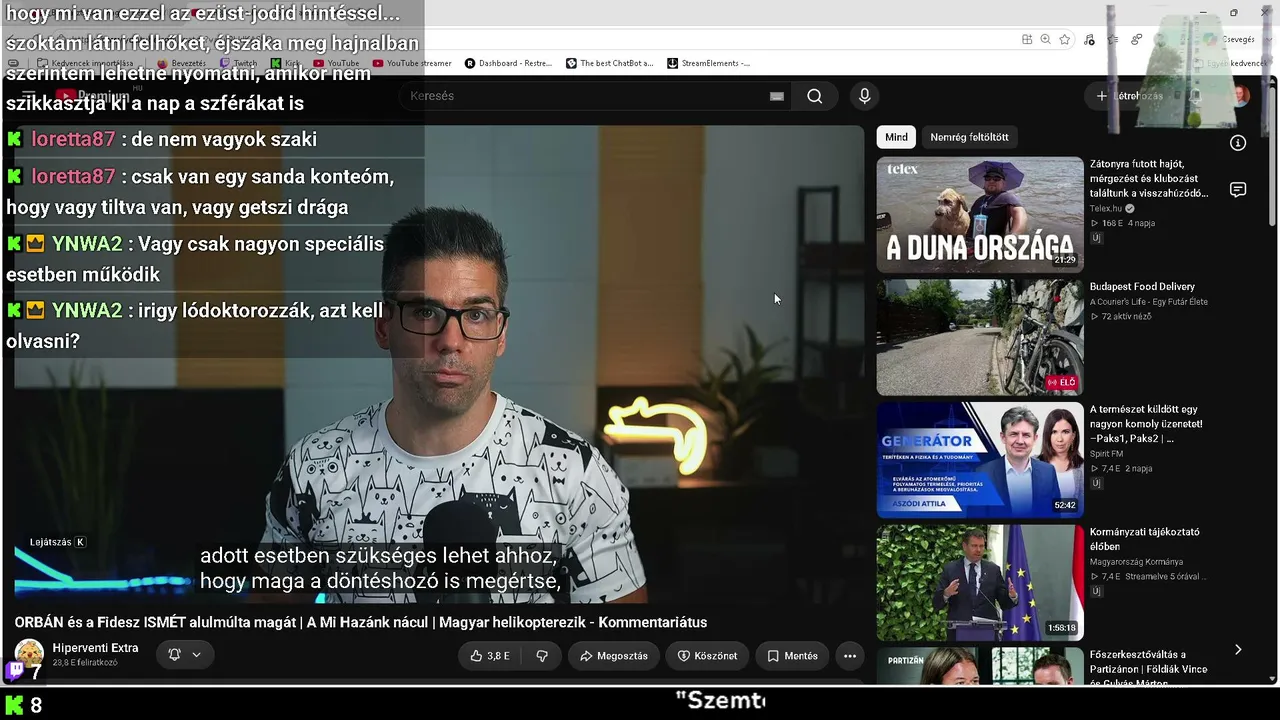Open the Hiperventi Extra channel name
1280x720 pixels.
pyautogui.click(x=95, y=648)
